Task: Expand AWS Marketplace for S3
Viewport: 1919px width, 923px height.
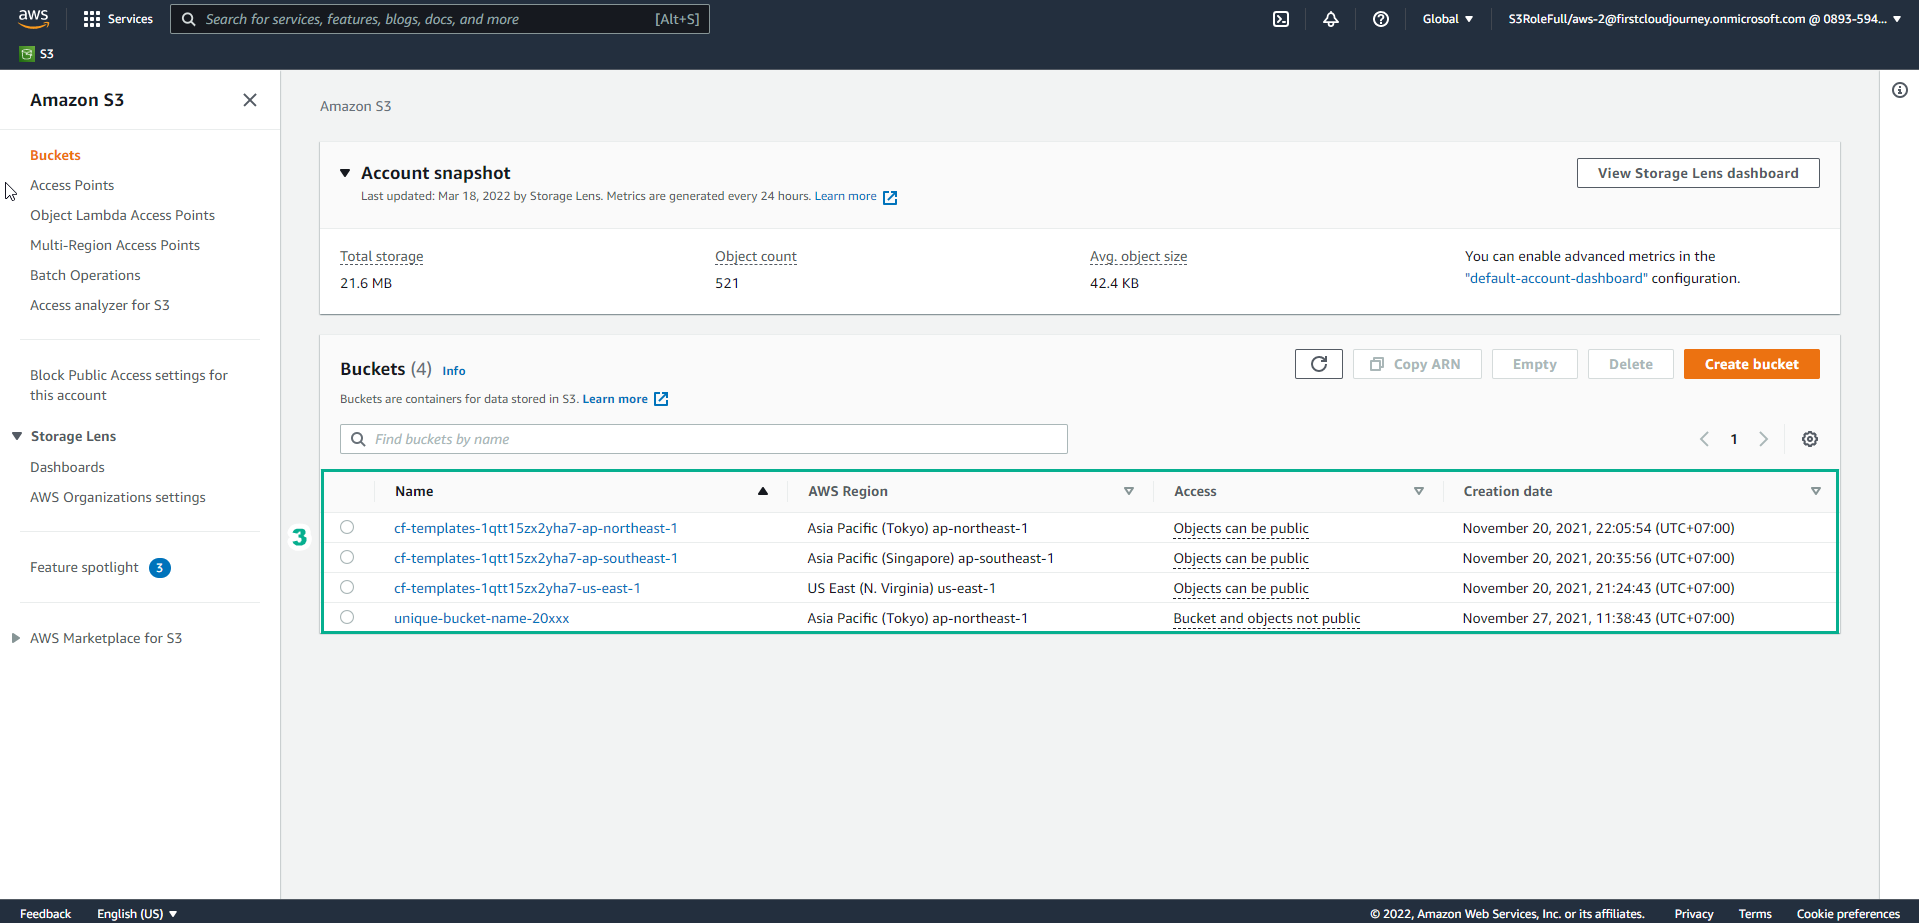Action: 16,638
